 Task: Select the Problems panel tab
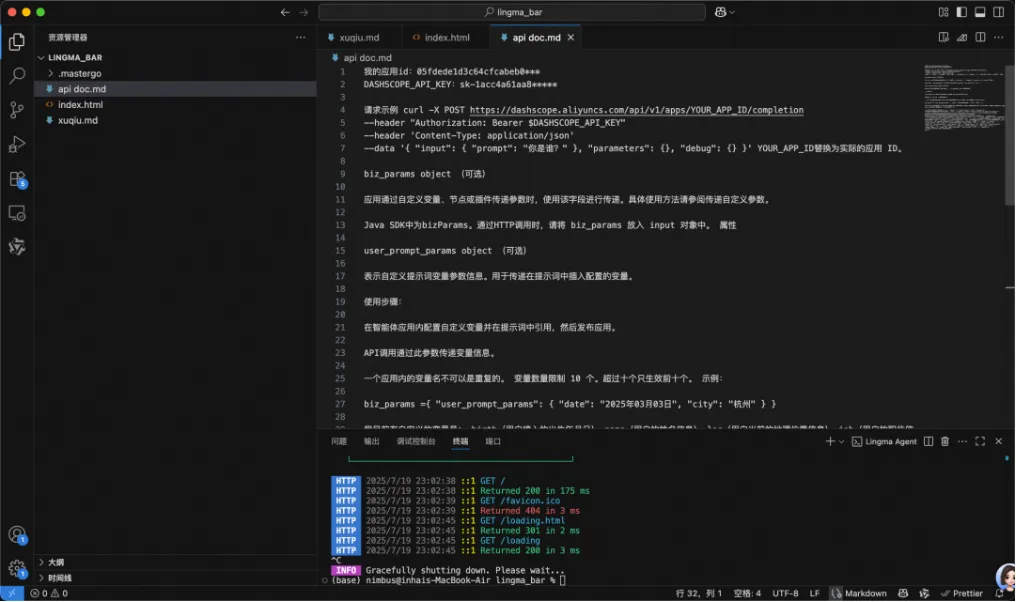point(339,441)
